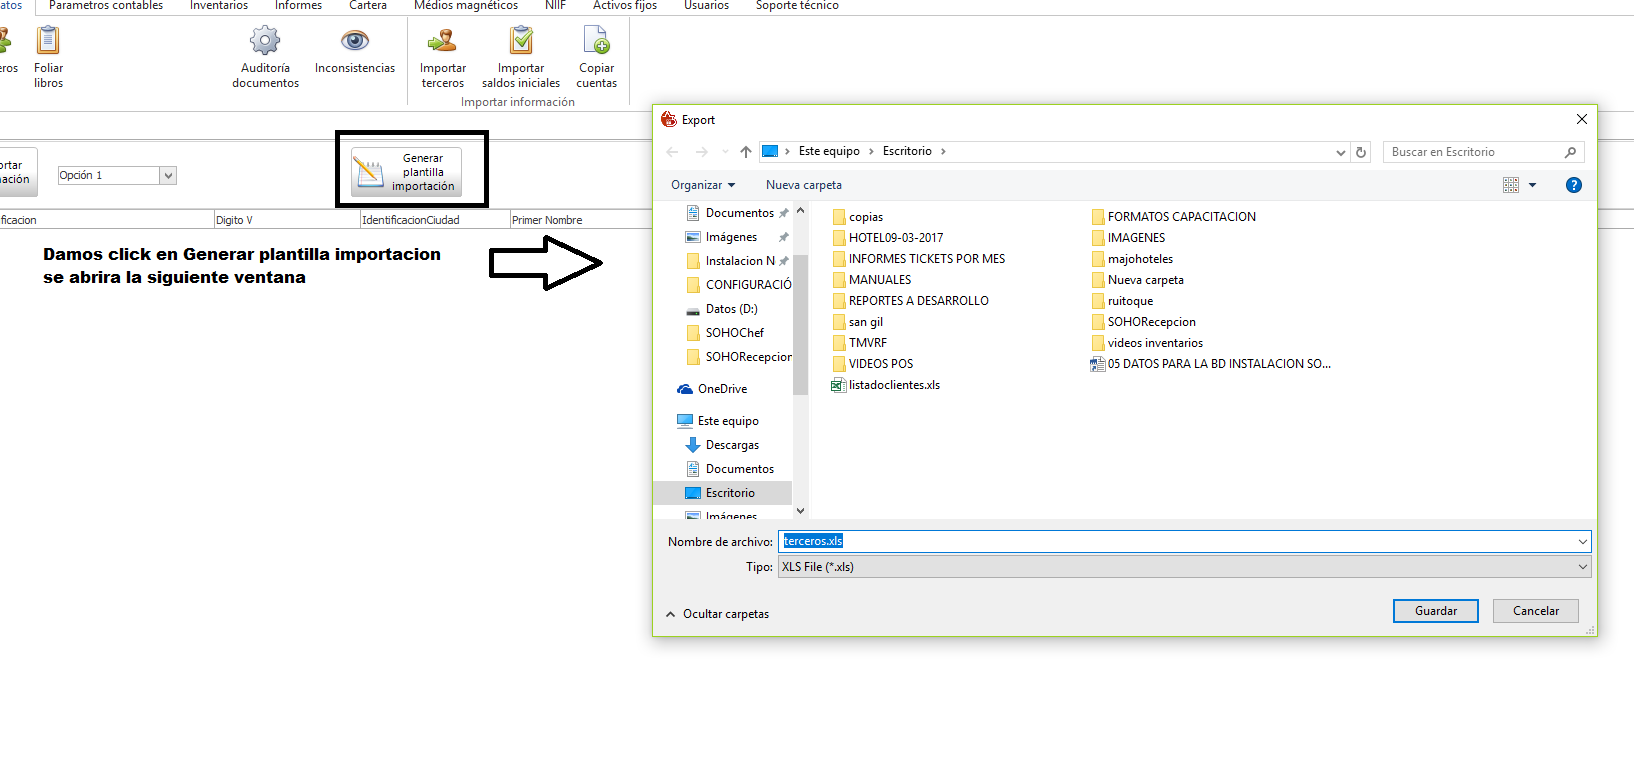
Task: Switch to the Activos fijos tab
Action: coord(624,6)
